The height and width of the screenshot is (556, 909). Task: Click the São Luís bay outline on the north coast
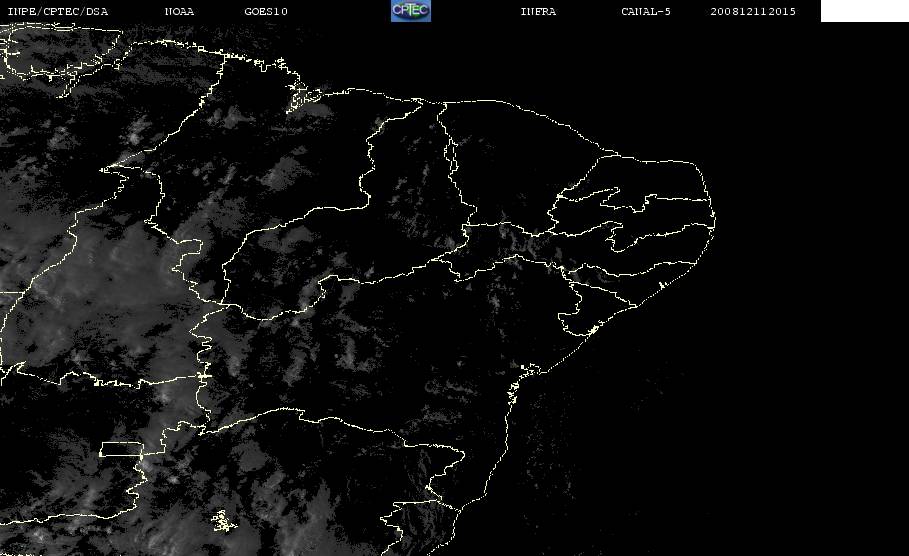click(x=300, y=97)
